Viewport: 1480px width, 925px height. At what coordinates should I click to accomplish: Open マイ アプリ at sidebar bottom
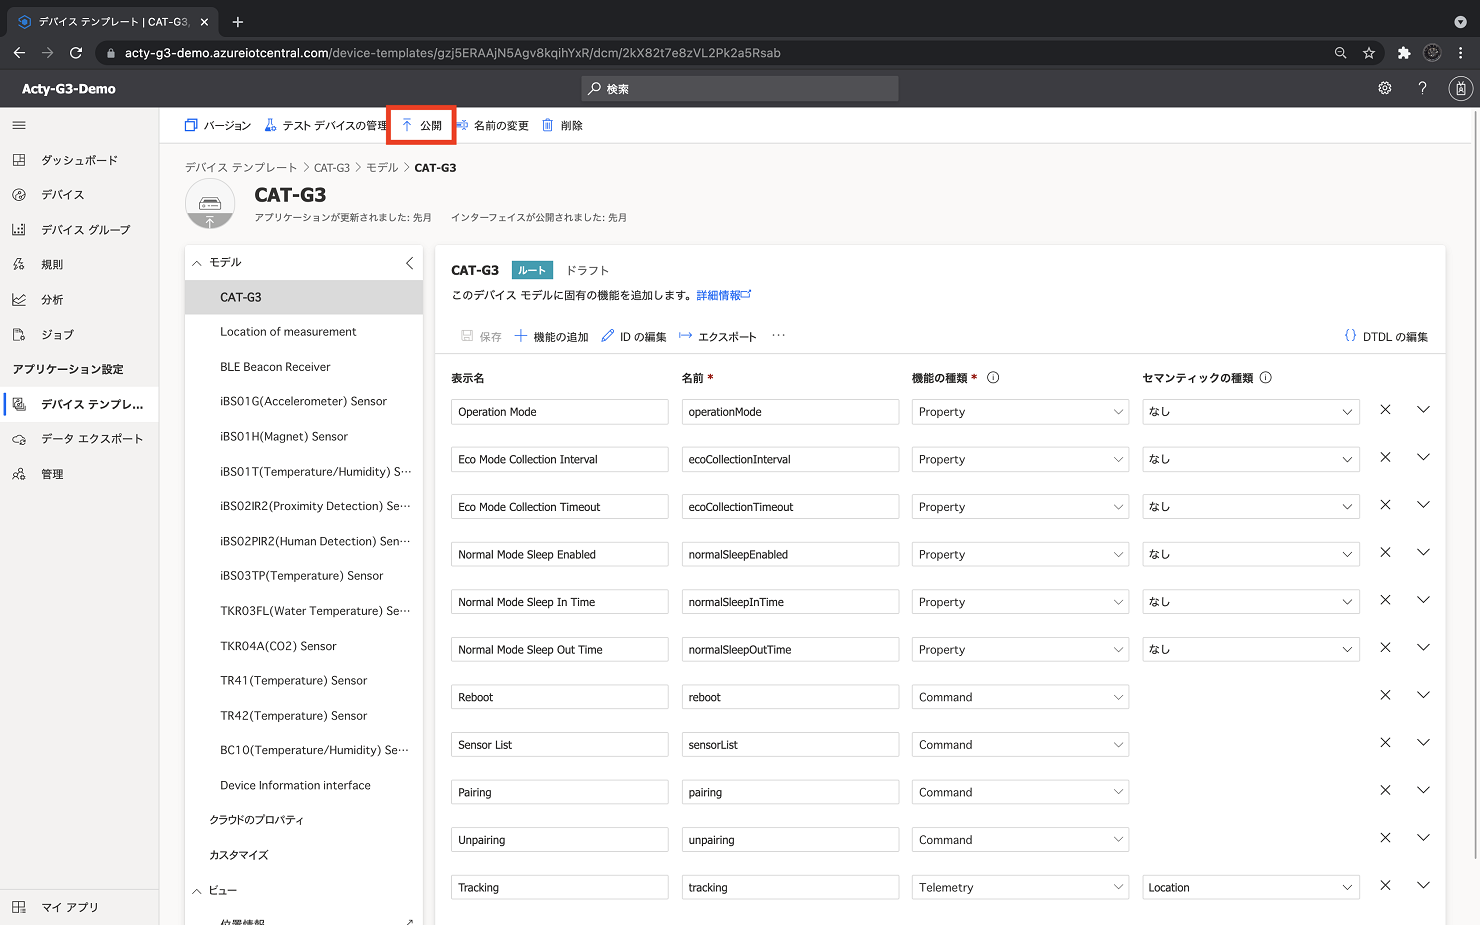point(79,907)
